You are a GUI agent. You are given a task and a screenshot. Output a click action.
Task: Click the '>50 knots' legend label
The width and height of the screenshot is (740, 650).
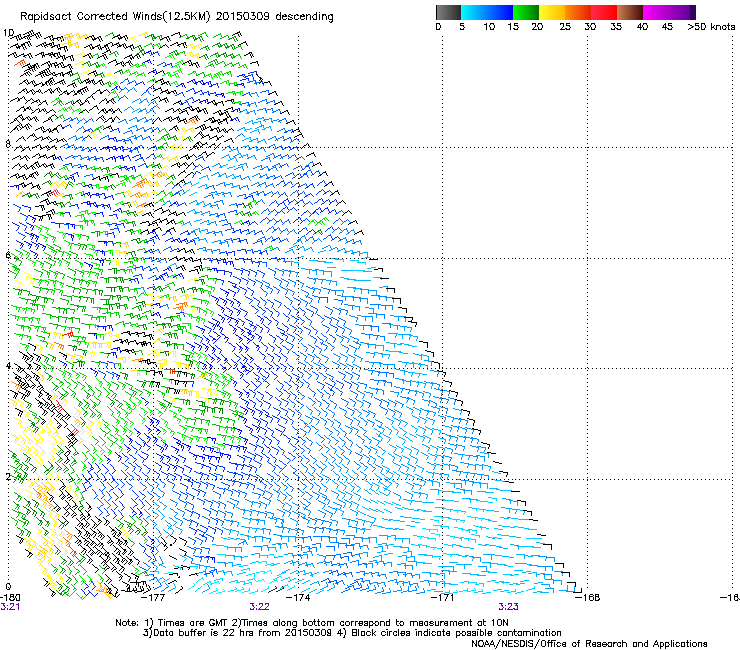click(711, 27)
